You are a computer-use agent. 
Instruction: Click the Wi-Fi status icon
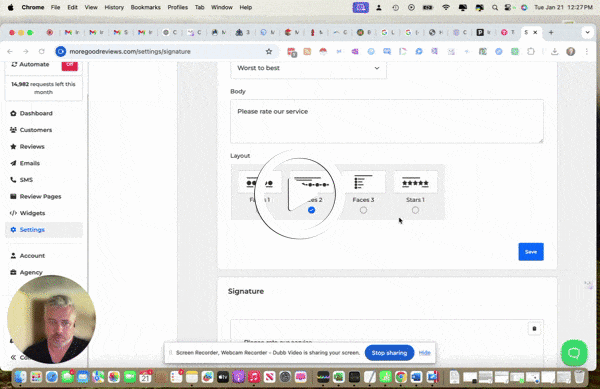pos(446,7)
